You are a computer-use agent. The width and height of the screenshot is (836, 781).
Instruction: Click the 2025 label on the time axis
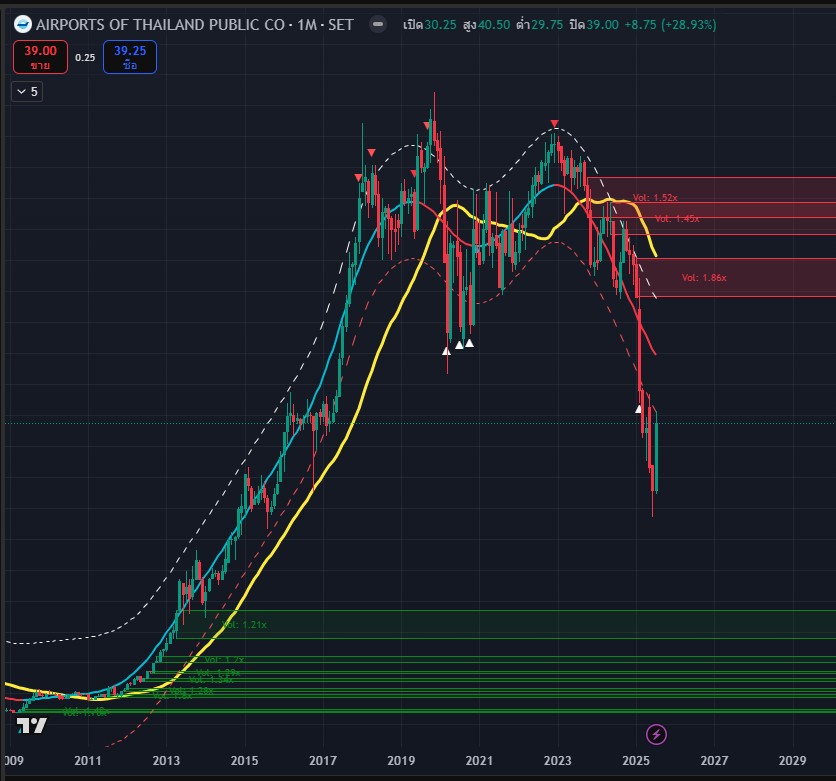pos(636,761)
